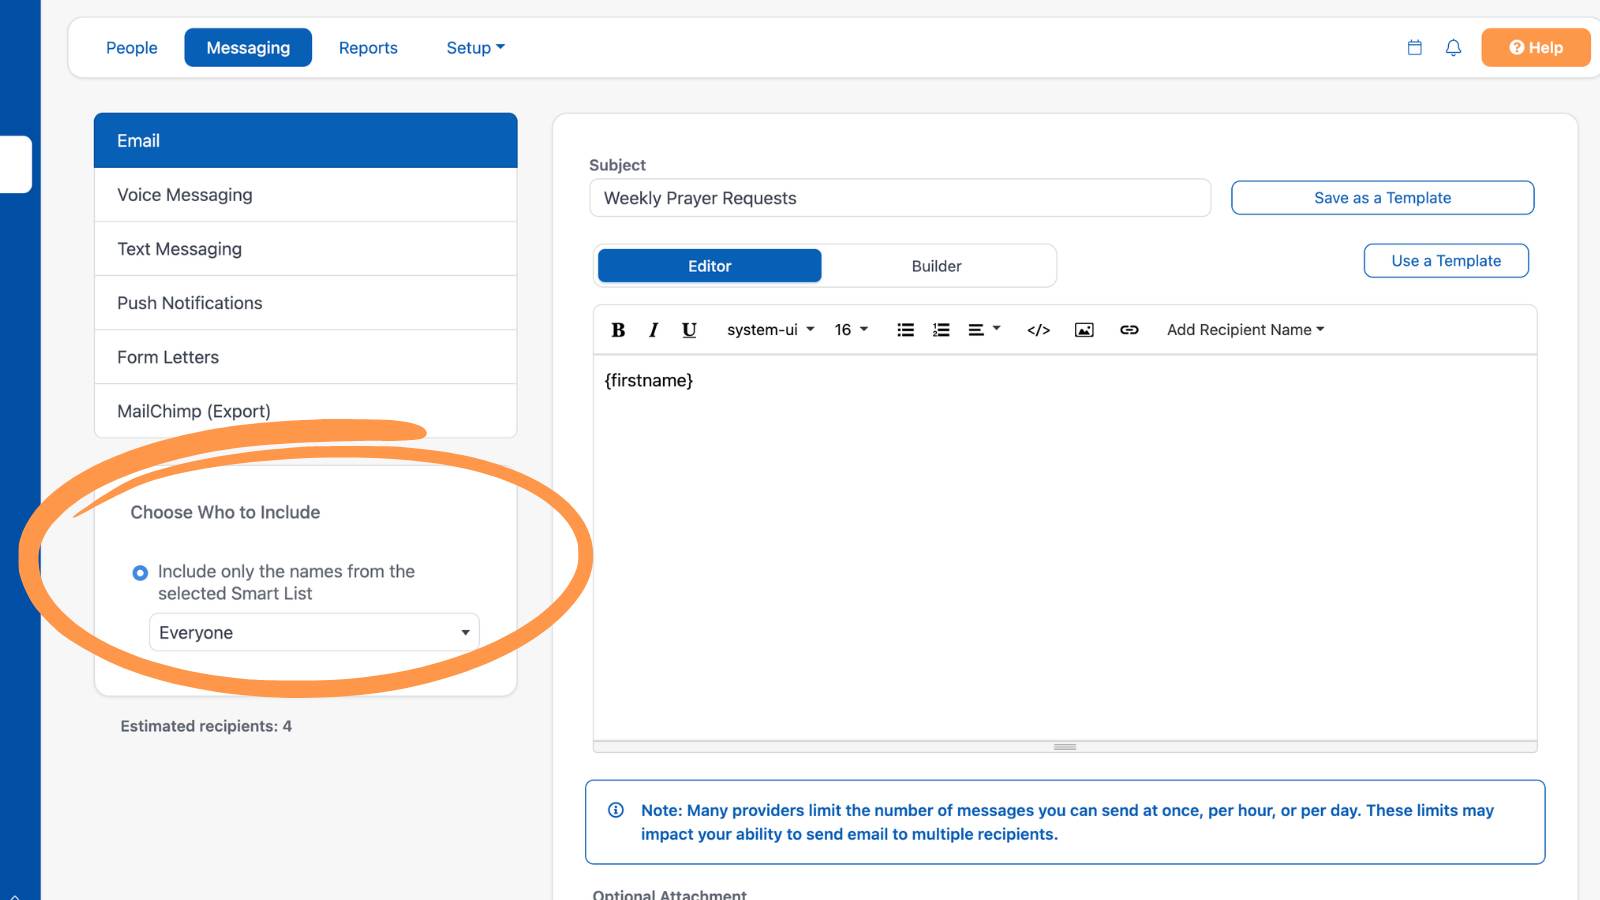Apply italic formatting in editor toolbar
Viewport: 1600px width, 900px height.
coord(653,330)
